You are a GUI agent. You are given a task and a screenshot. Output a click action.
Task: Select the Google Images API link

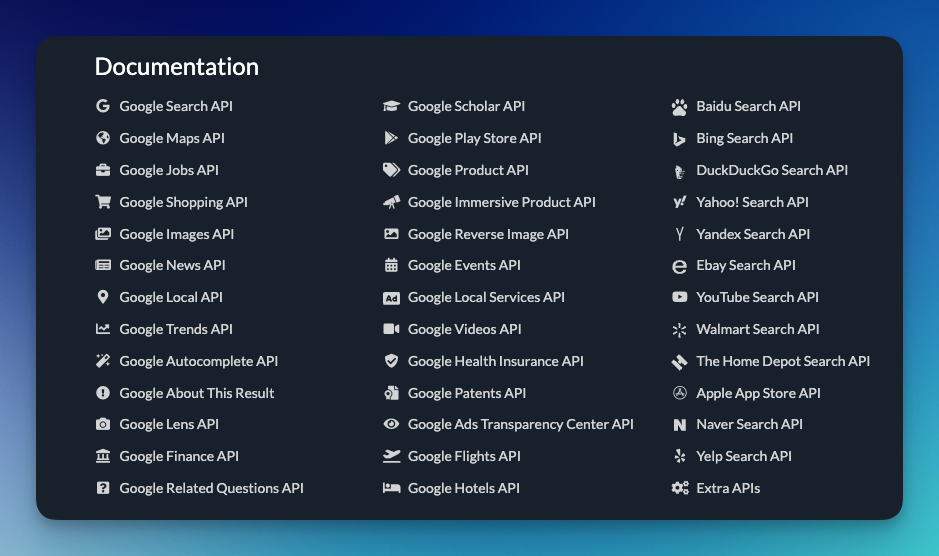click(x=177, y=234)
